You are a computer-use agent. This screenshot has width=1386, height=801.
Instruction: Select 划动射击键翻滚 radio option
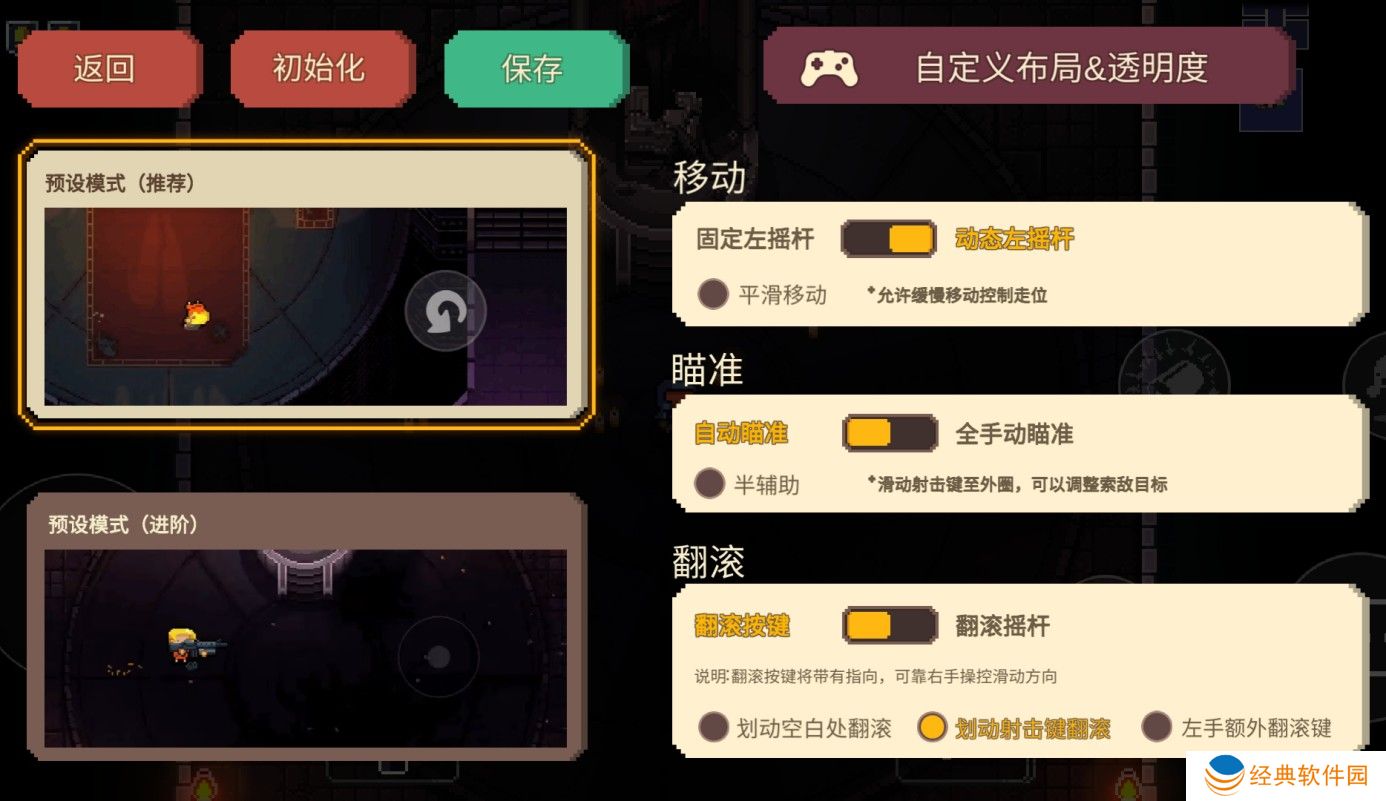(x=1014, y=727)
